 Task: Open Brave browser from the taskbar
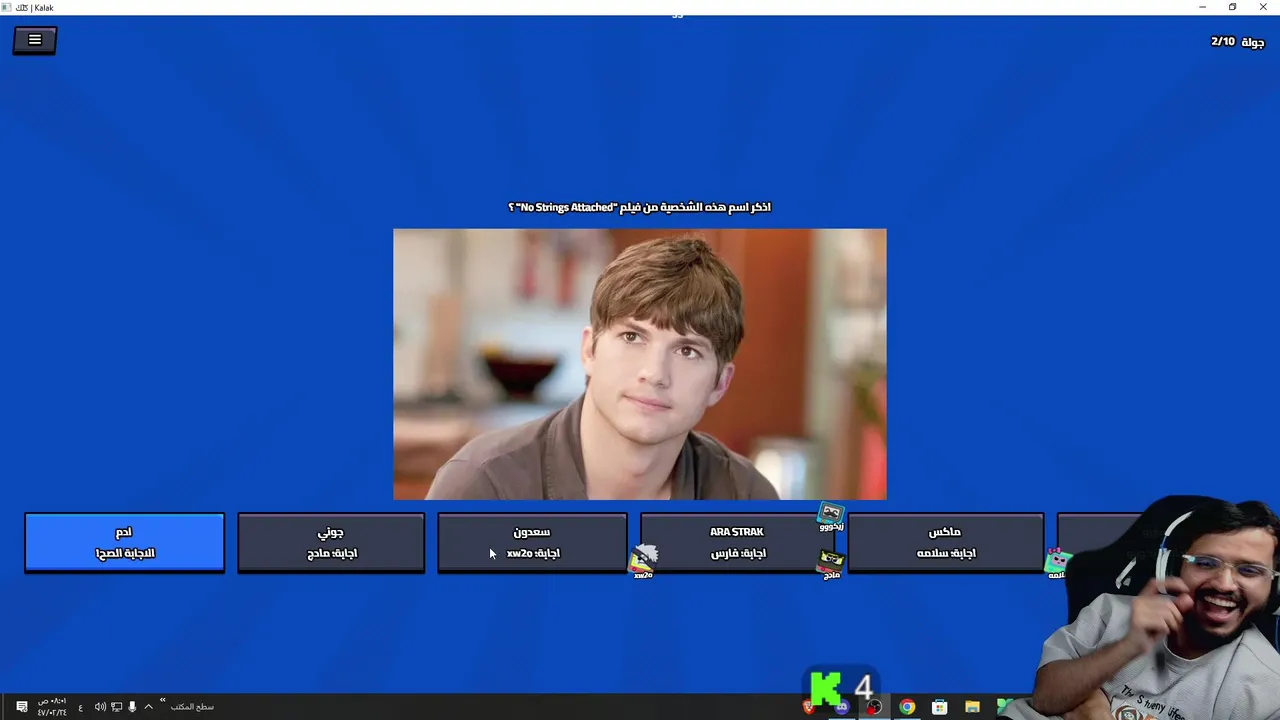(809, 707)
